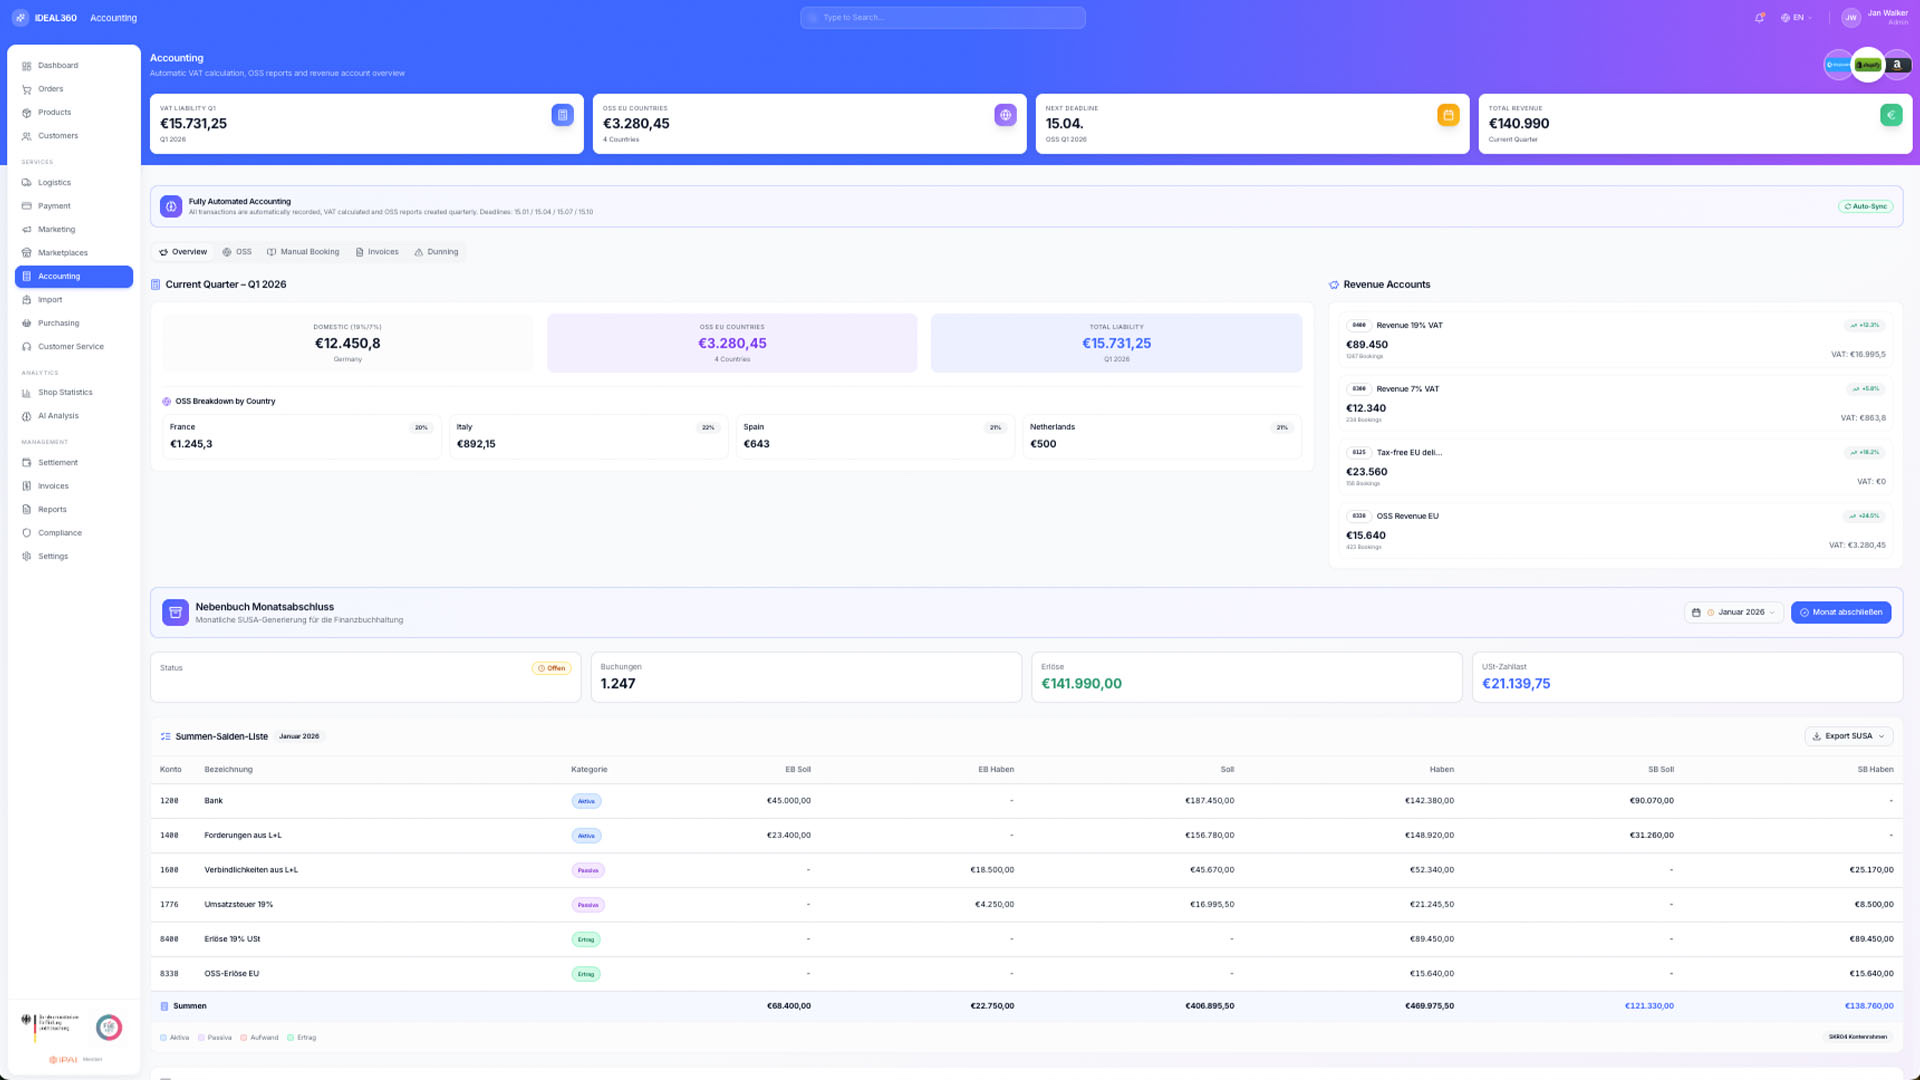
Task: Click the Compliance shield icon in sidebar
Action: 27,533
